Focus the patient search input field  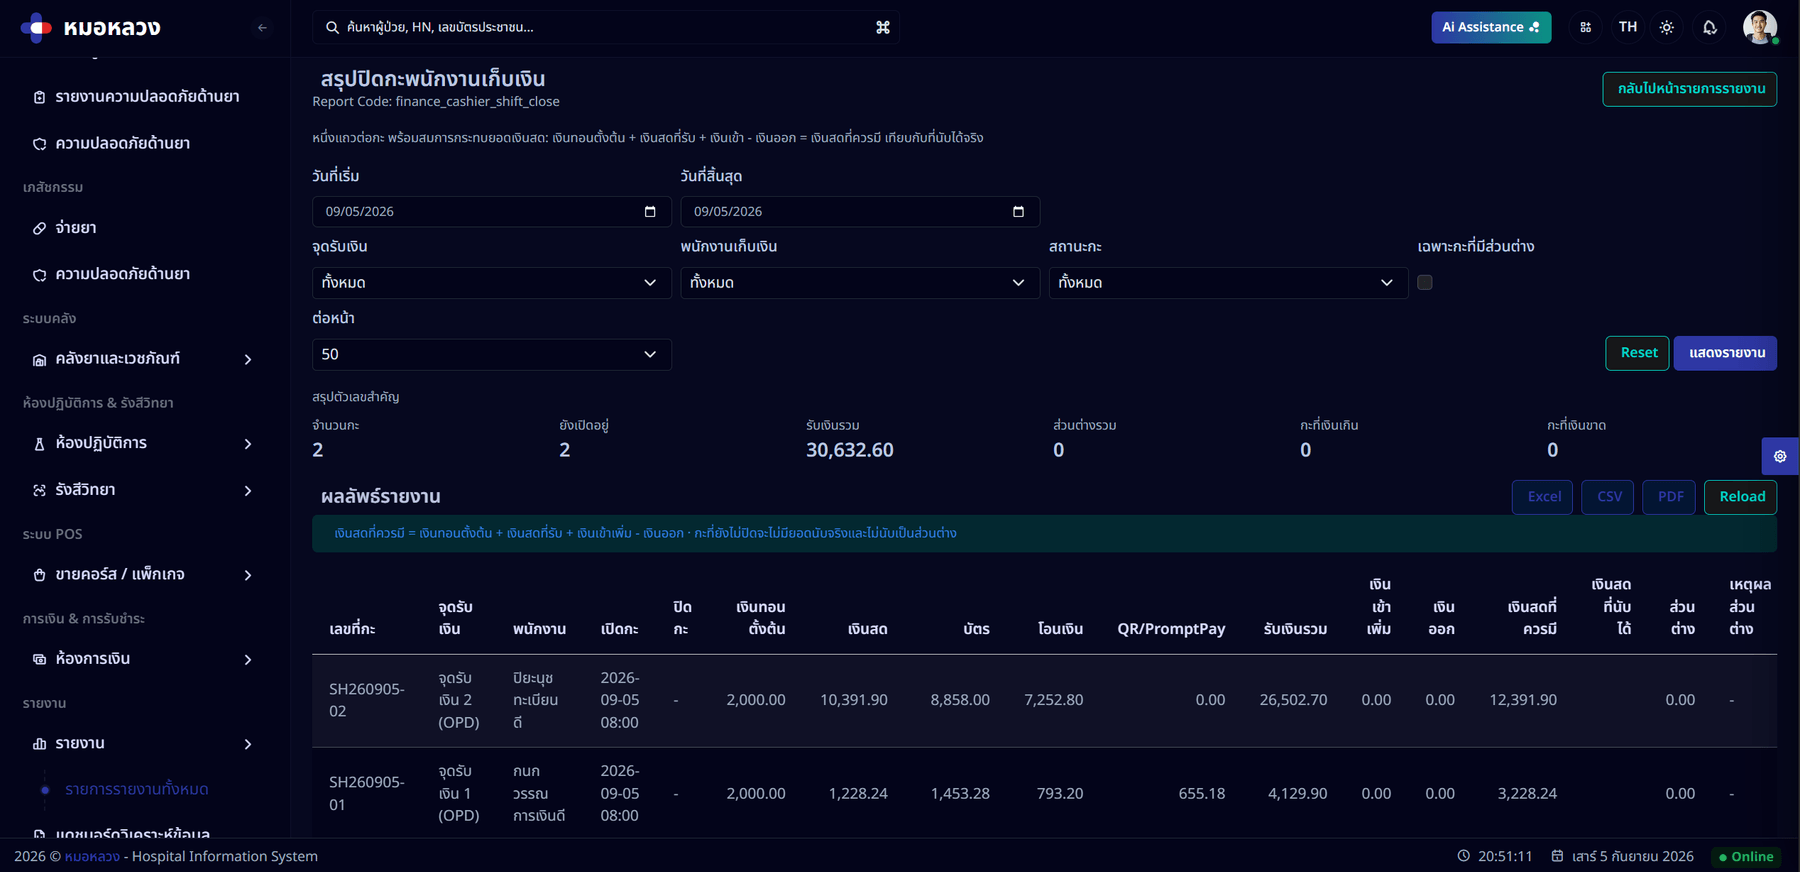pos(605,28)
